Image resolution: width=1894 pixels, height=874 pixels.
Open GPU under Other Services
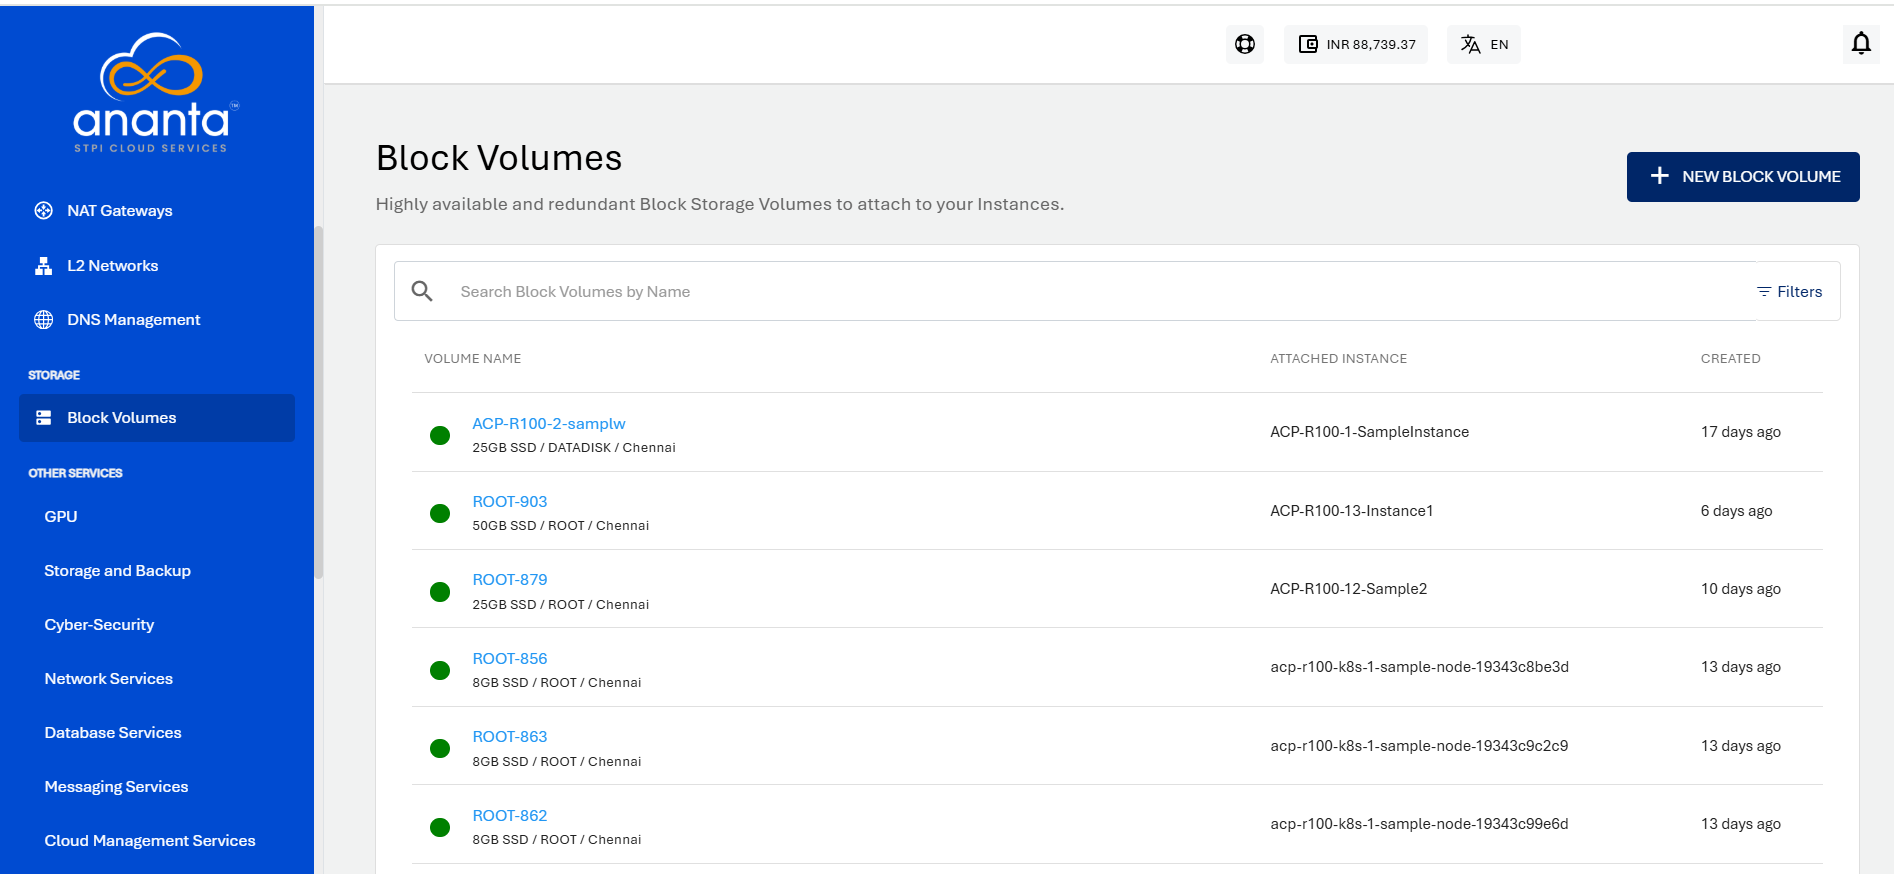tap(60, 516)
